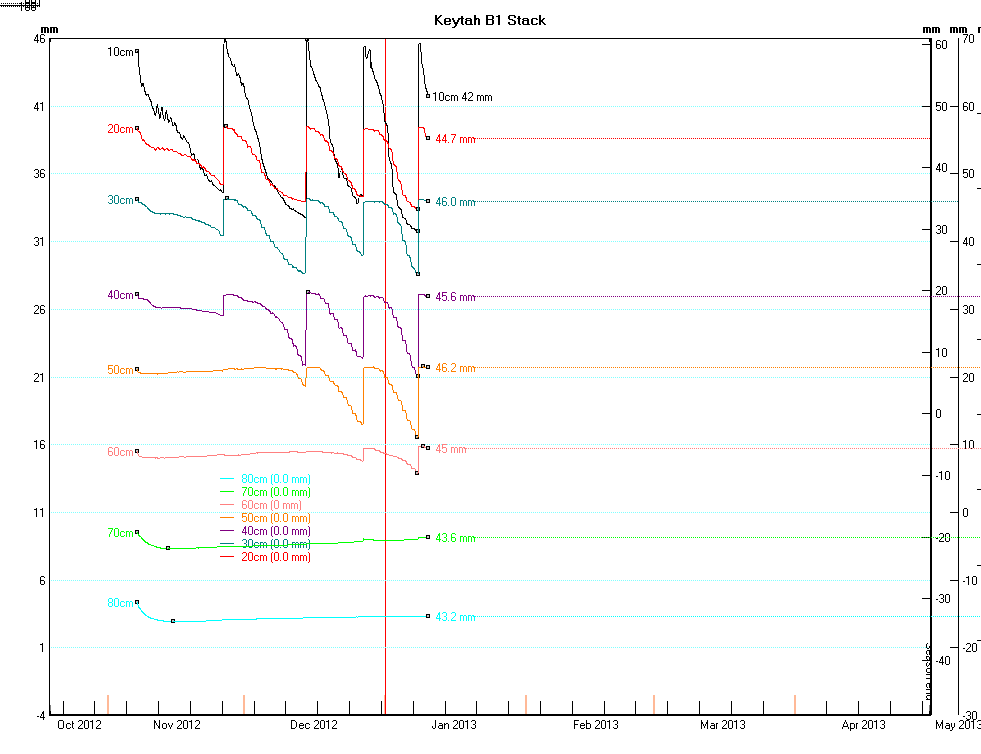The height and width of the screenshot is (754, 981).
Task: Select the 10cm series label at left
Action: [120, 51]
